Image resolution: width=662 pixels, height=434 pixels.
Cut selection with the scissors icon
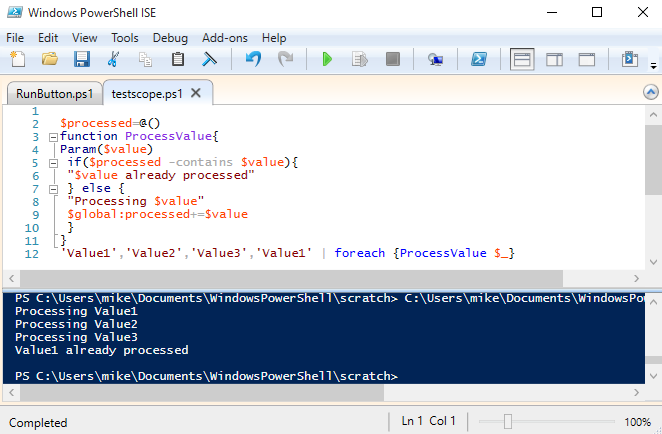pyautogui.click(x=113, y=59)
